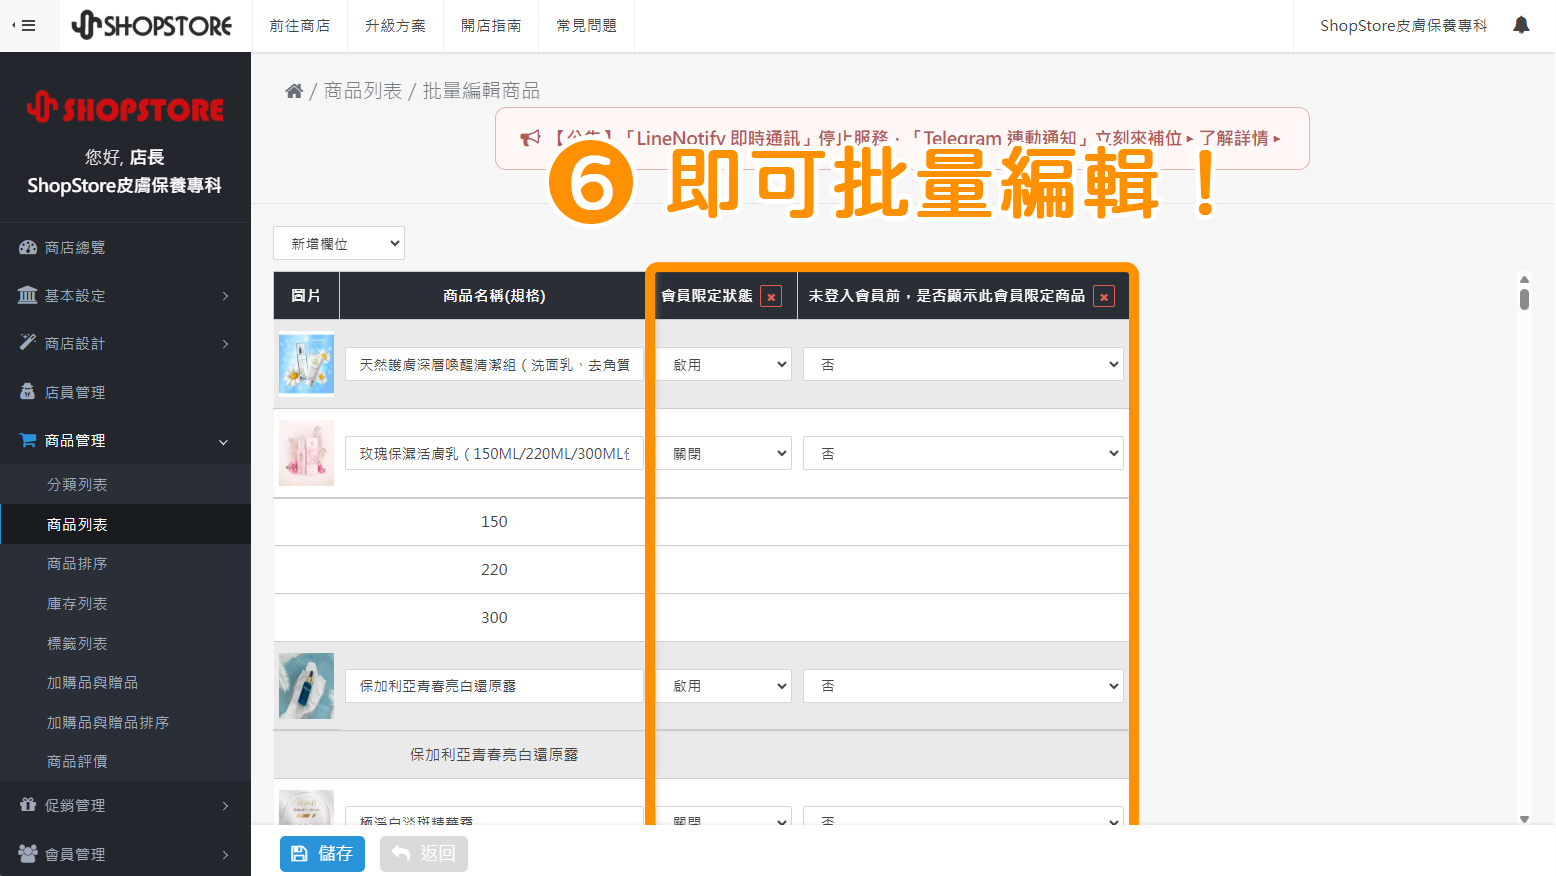Viewport: 1556px width, 876px height.
Task: Click the ShopStore logo in header
Action: tap(152, 25)
